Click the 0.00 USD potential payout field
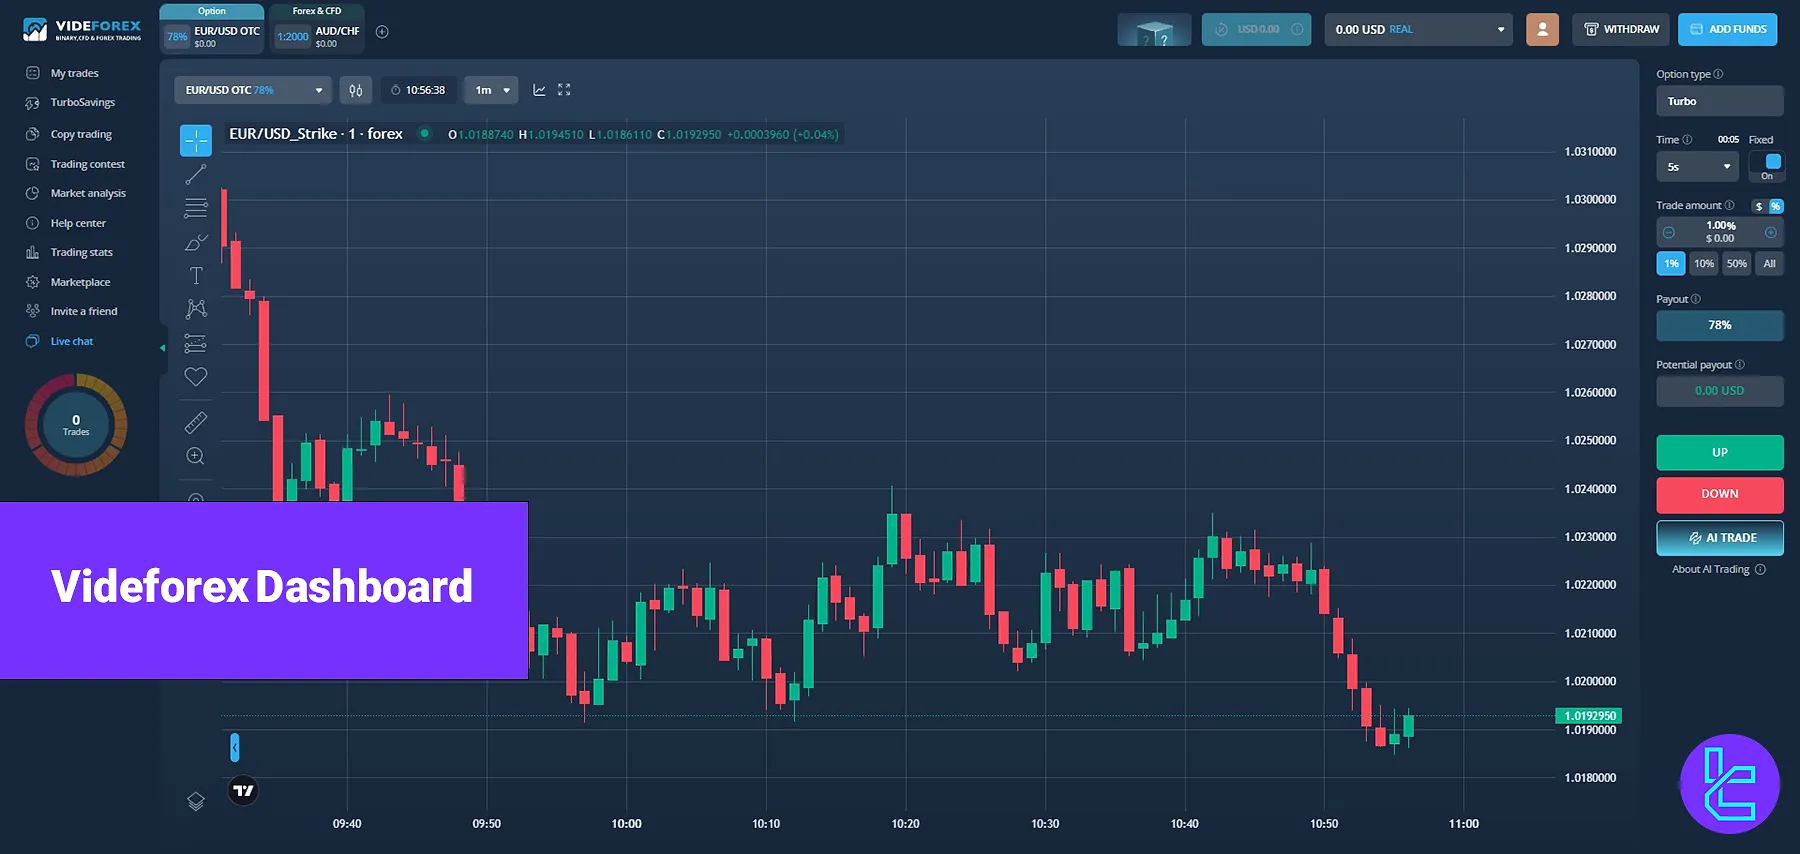Screen dimensions: 1800x854 click(1719, 391)
